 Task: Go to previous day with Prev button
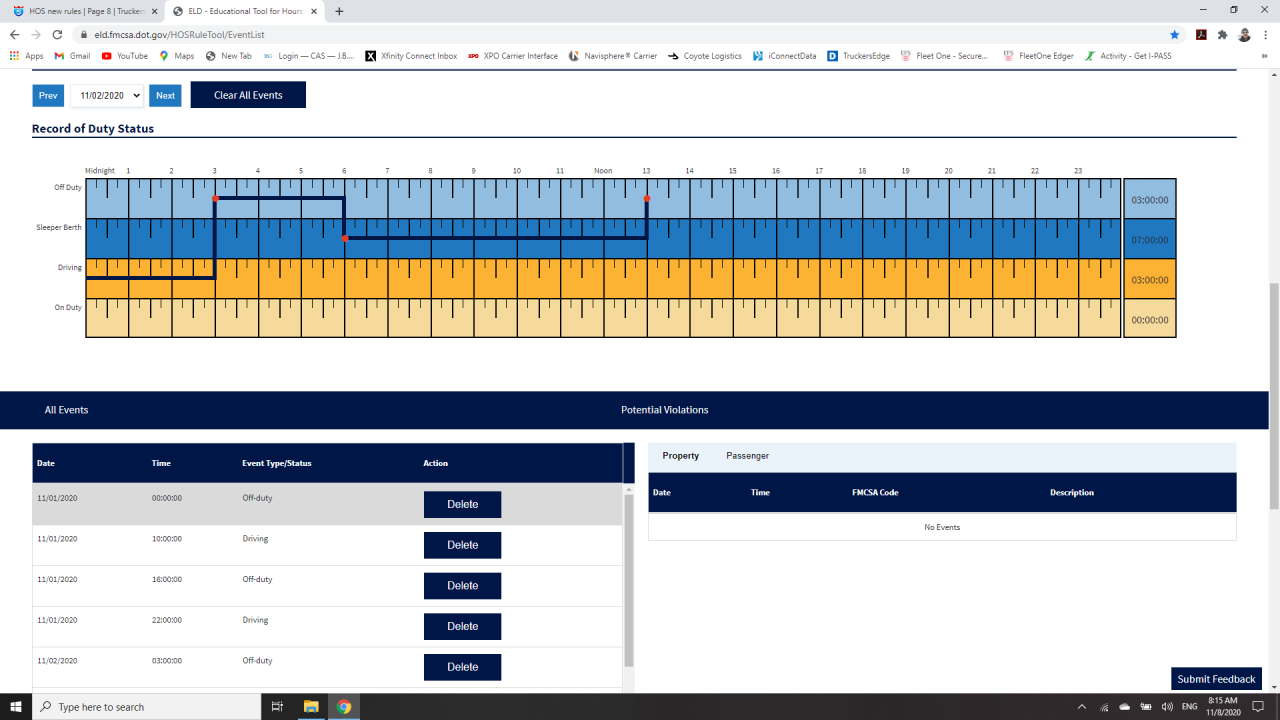(x=48, y=96)
